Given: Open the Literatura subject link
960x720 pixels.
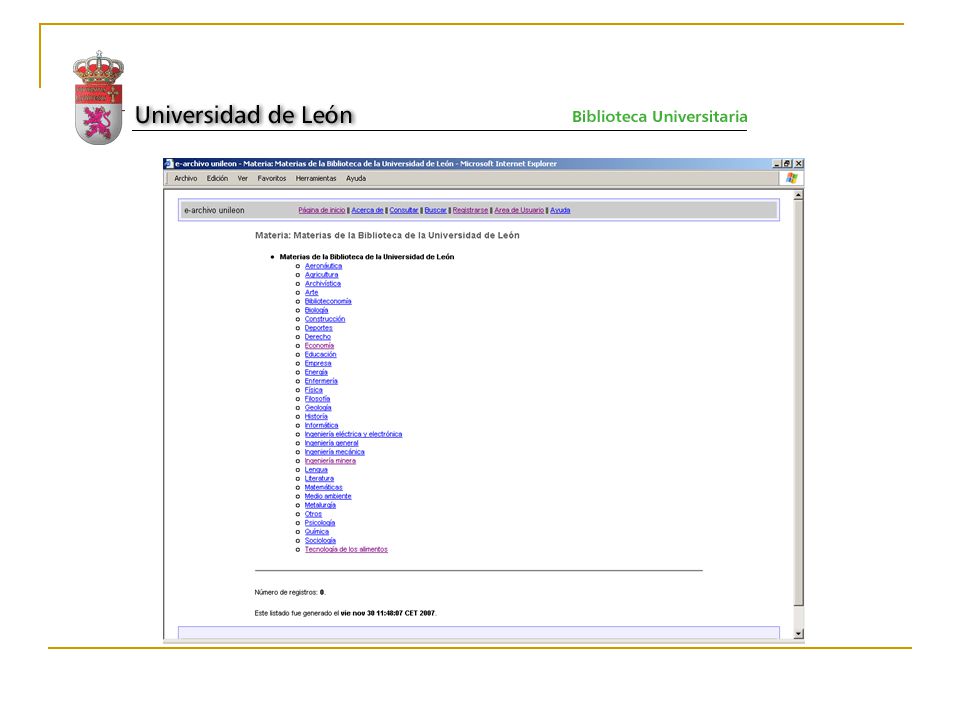Looking at the screenshot, I should pos(320,479).
